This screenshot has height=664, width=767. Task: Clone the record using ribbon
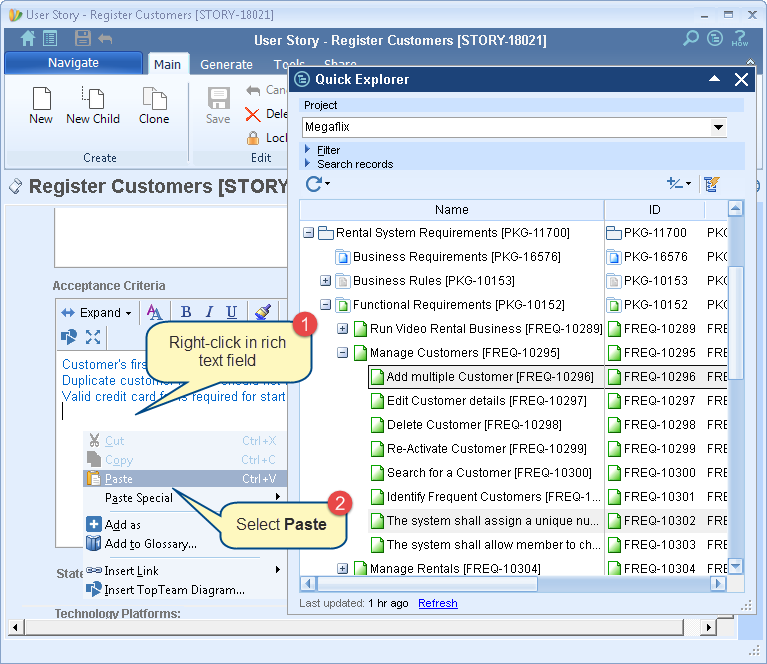click(154, 105)
